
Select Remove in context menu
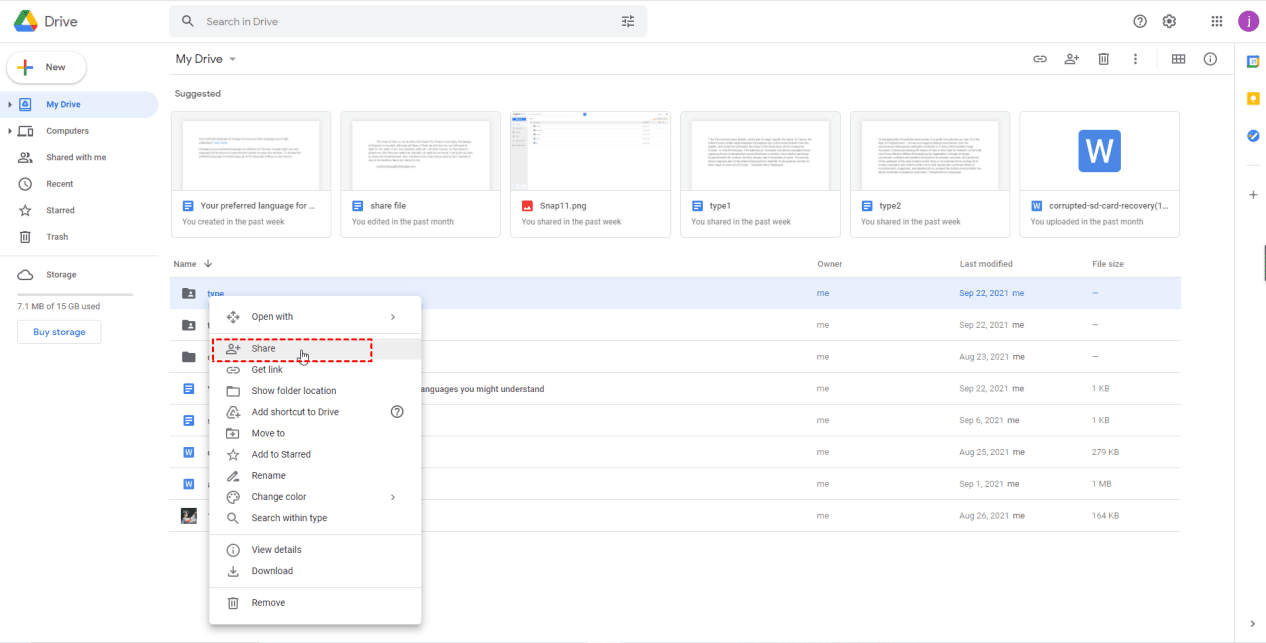tap(315, 603)
